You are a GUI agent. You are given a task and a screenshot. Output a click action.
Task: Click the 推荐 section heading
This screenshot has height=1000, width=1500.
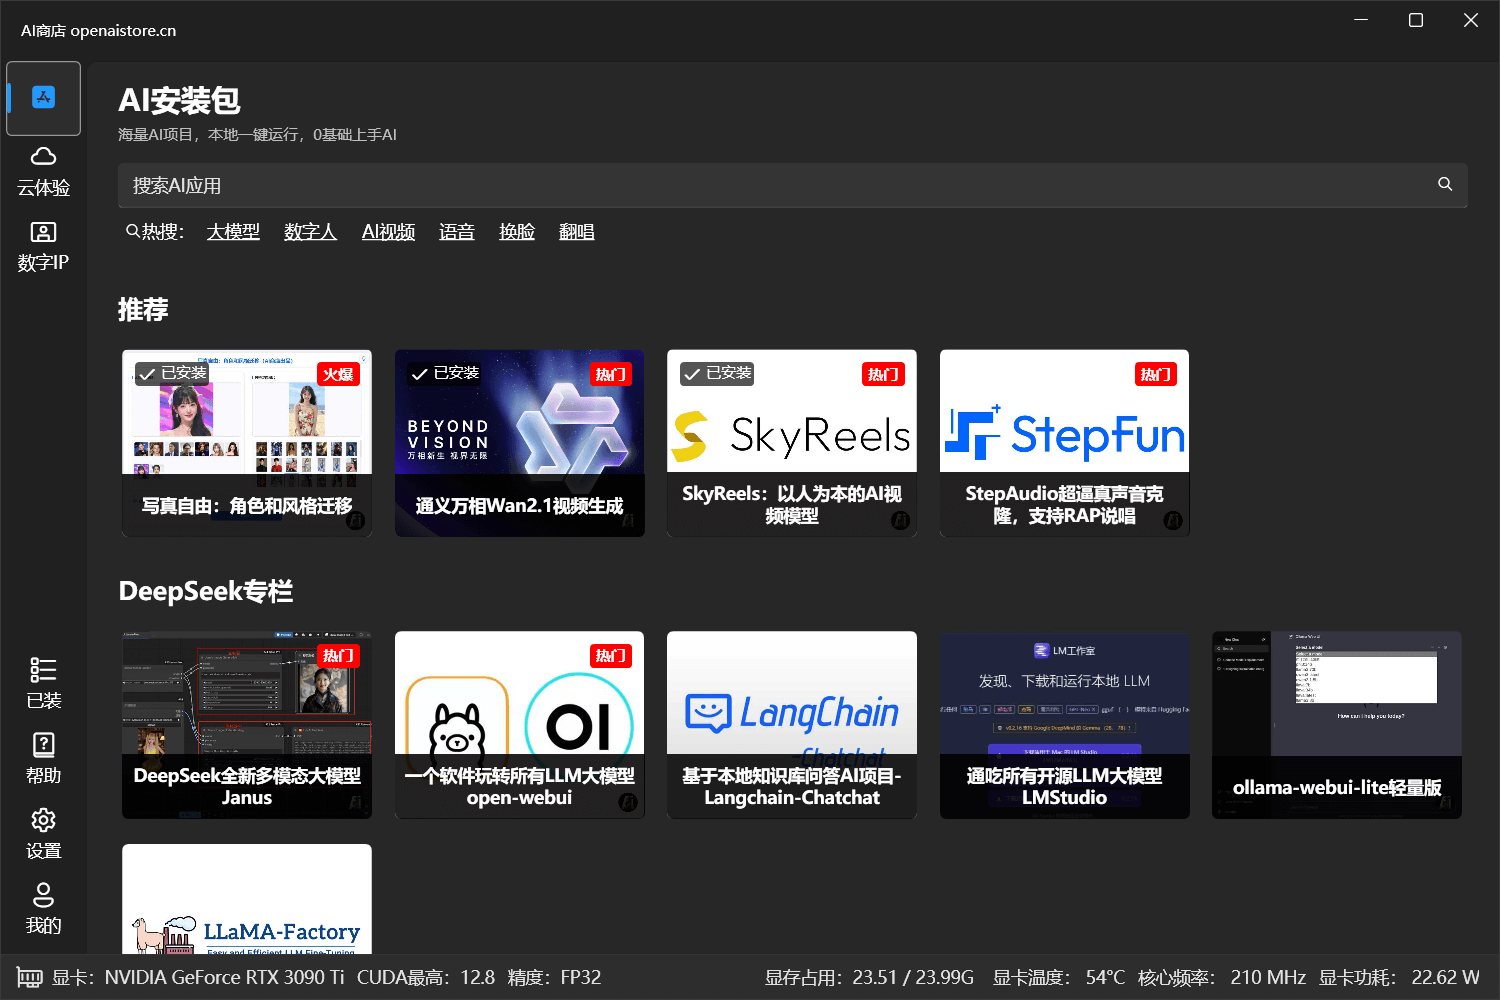[143, 309]
